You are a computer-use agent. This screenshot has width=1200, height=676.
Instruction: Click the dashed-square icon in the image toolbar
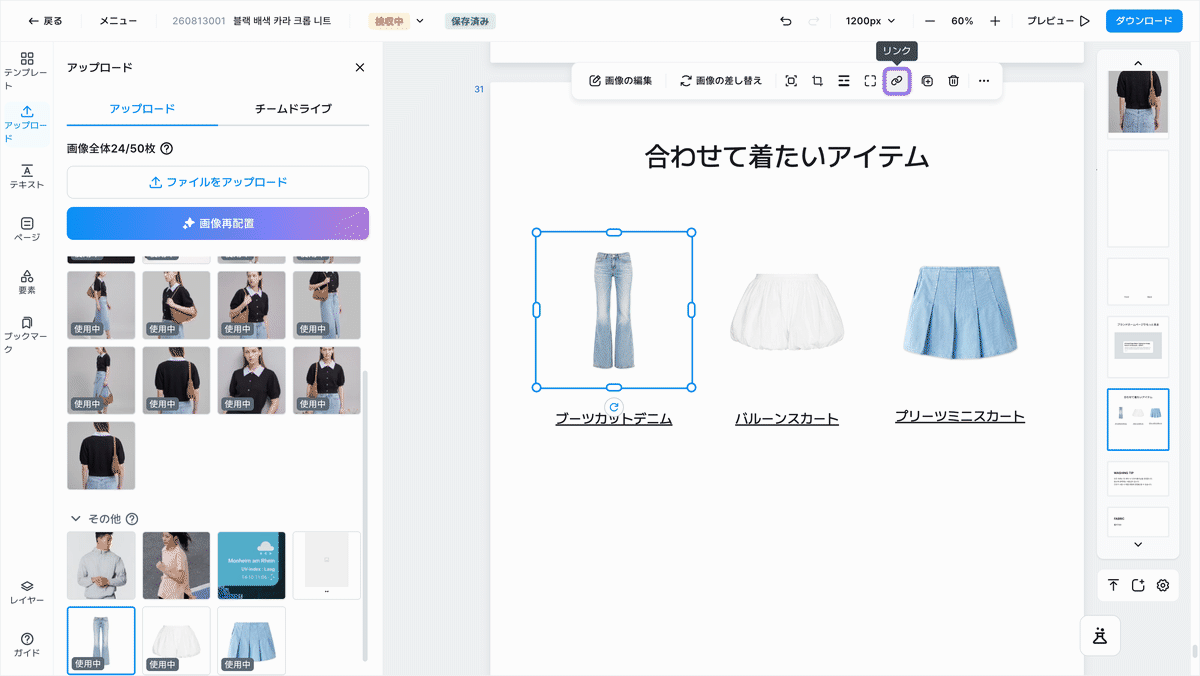click(x=870, y=81)
